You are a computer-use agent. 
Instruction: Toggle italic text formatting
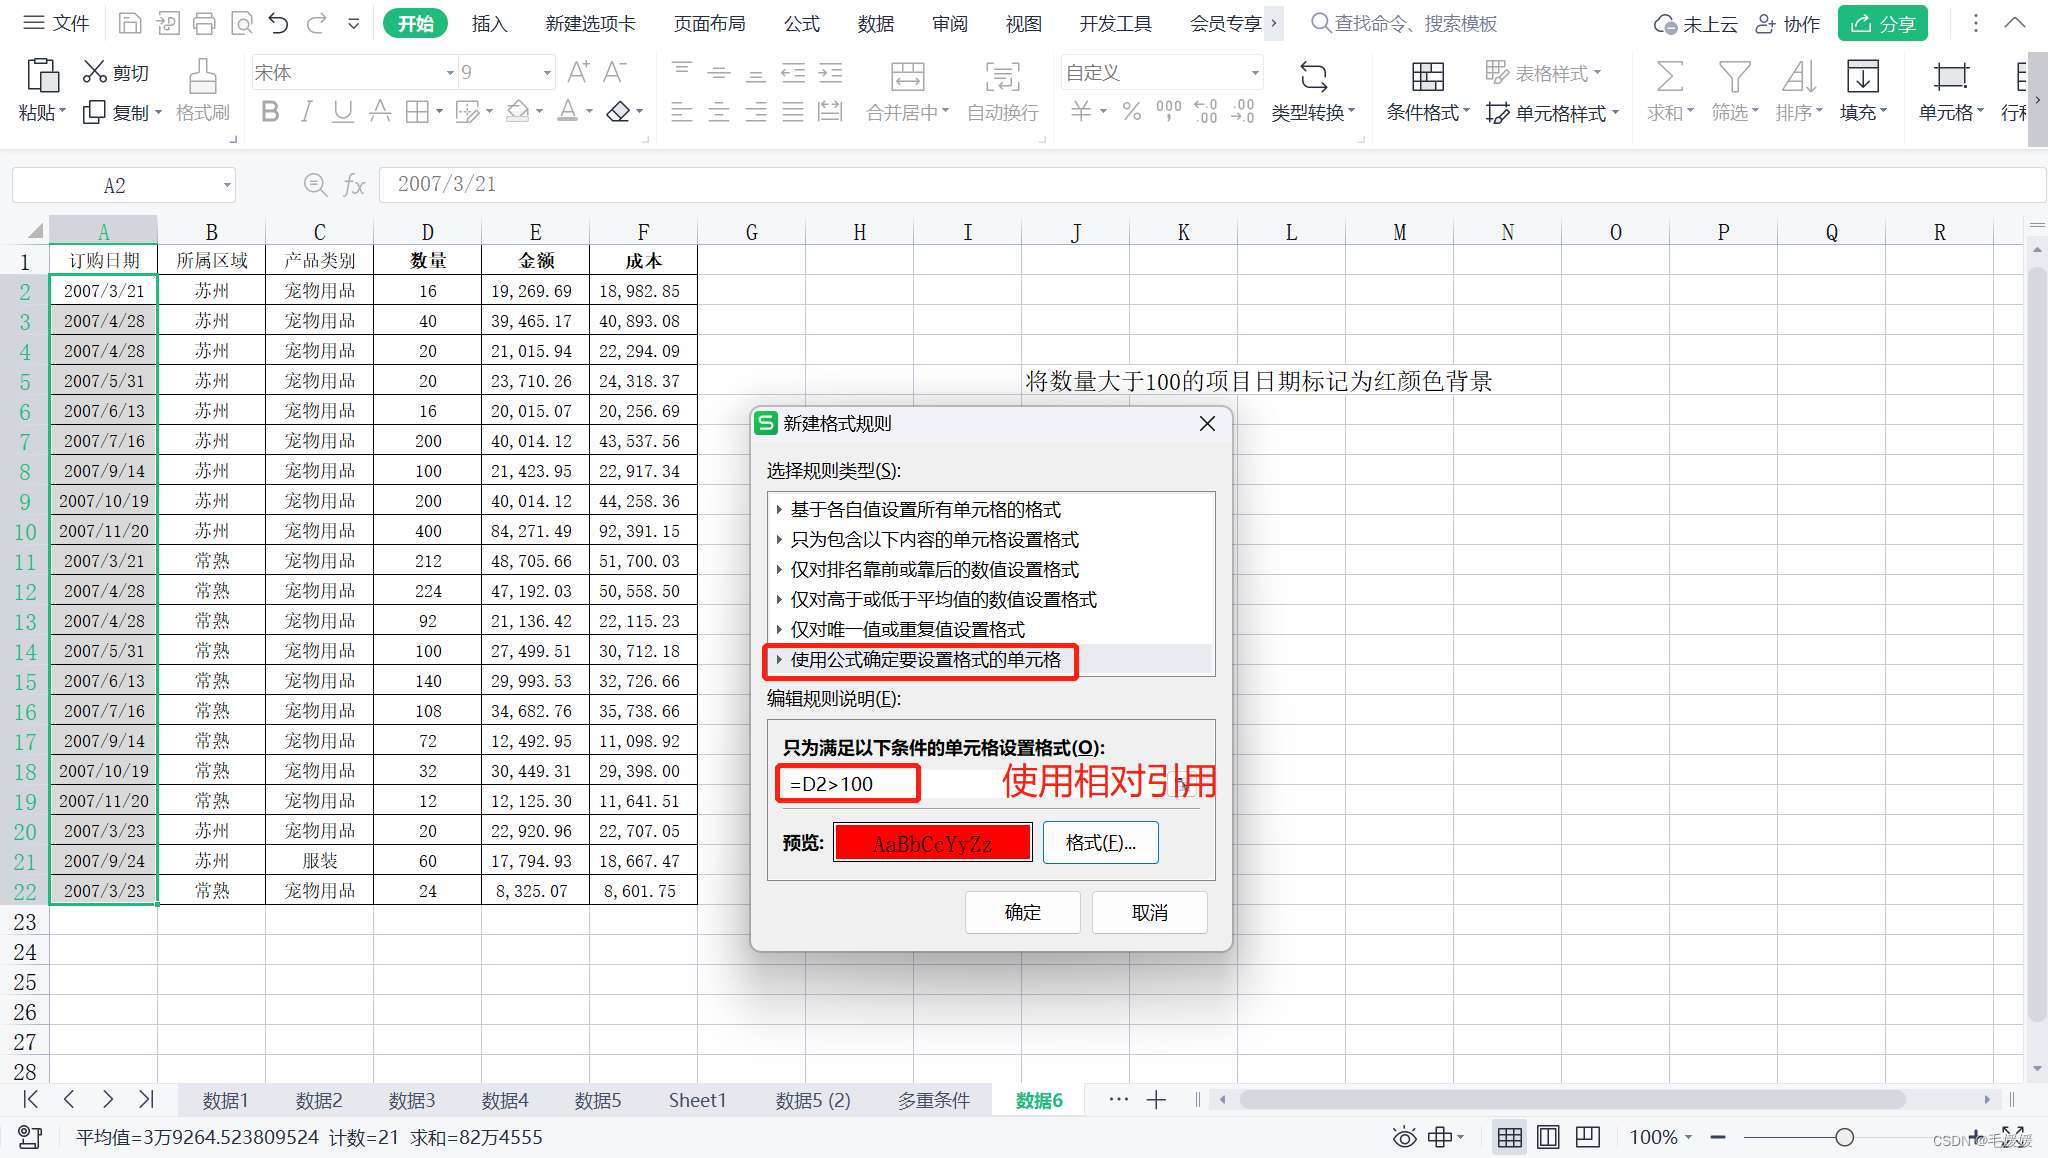click(x=306, y=111)
